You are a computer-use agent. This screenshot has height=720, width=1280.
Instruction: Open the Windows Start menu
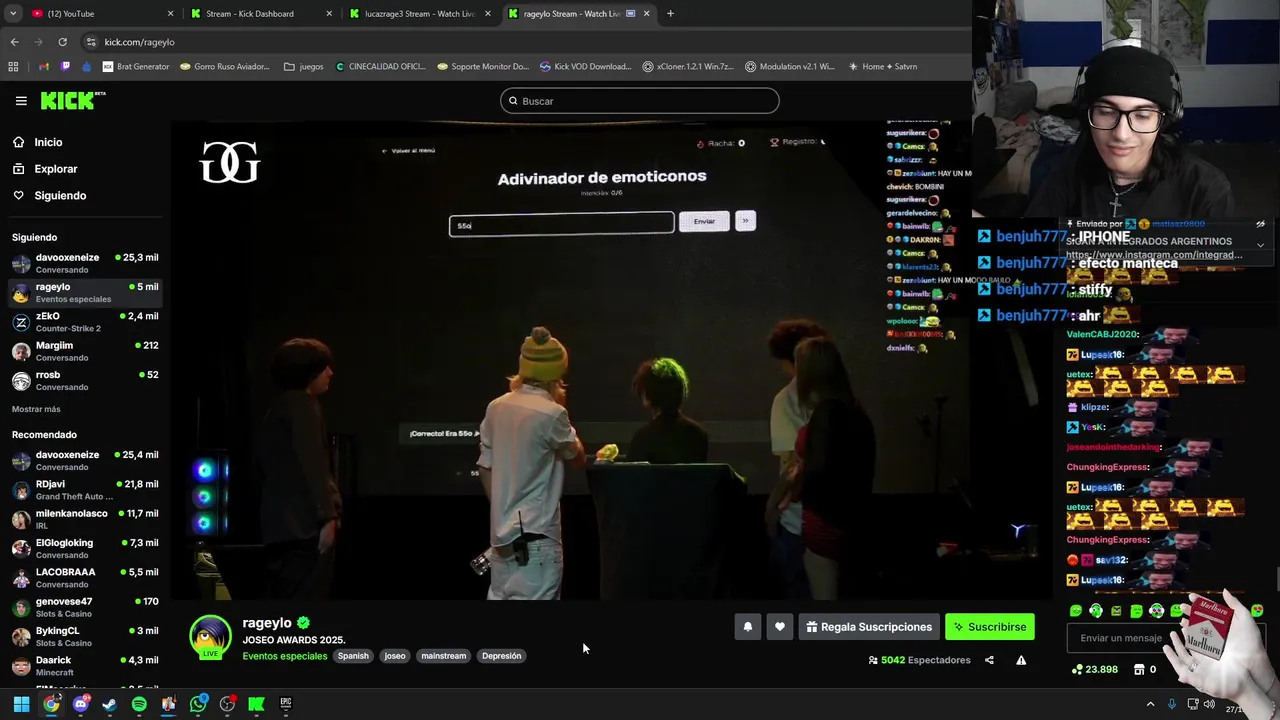(21, 704)
